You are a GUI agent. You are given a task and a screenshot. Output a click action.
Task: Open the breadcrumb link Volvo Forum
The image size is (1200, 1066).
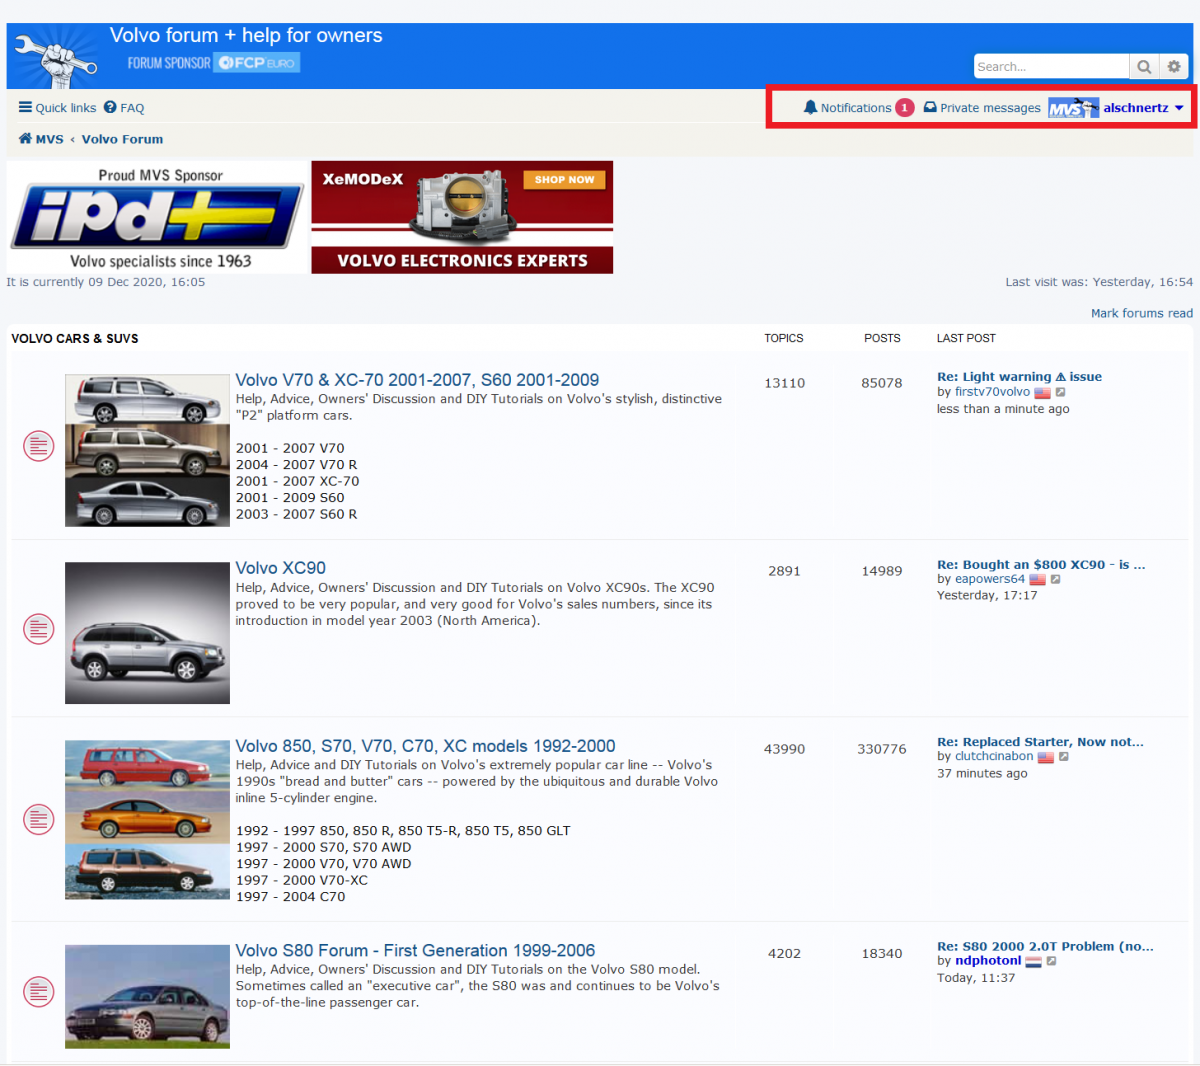tap(122, 139)
